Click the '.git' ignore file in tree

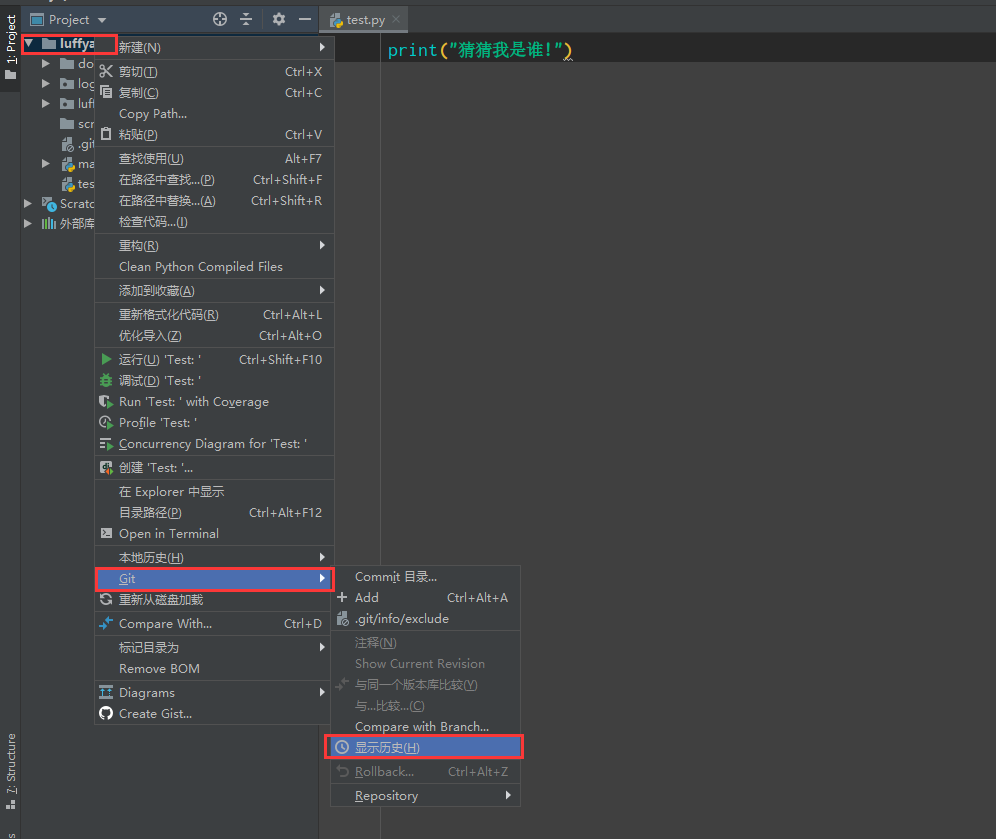[x=77, y=144]
